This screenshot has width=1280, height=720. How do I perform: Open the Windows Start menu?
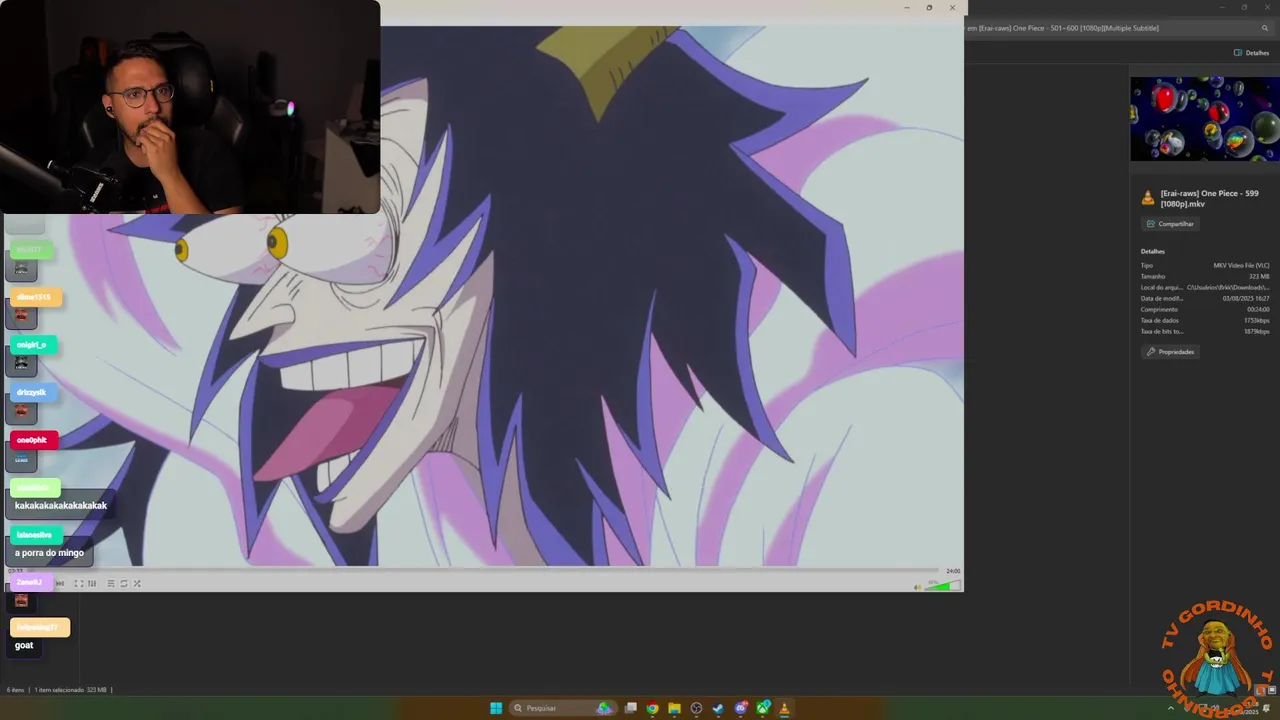496,708
